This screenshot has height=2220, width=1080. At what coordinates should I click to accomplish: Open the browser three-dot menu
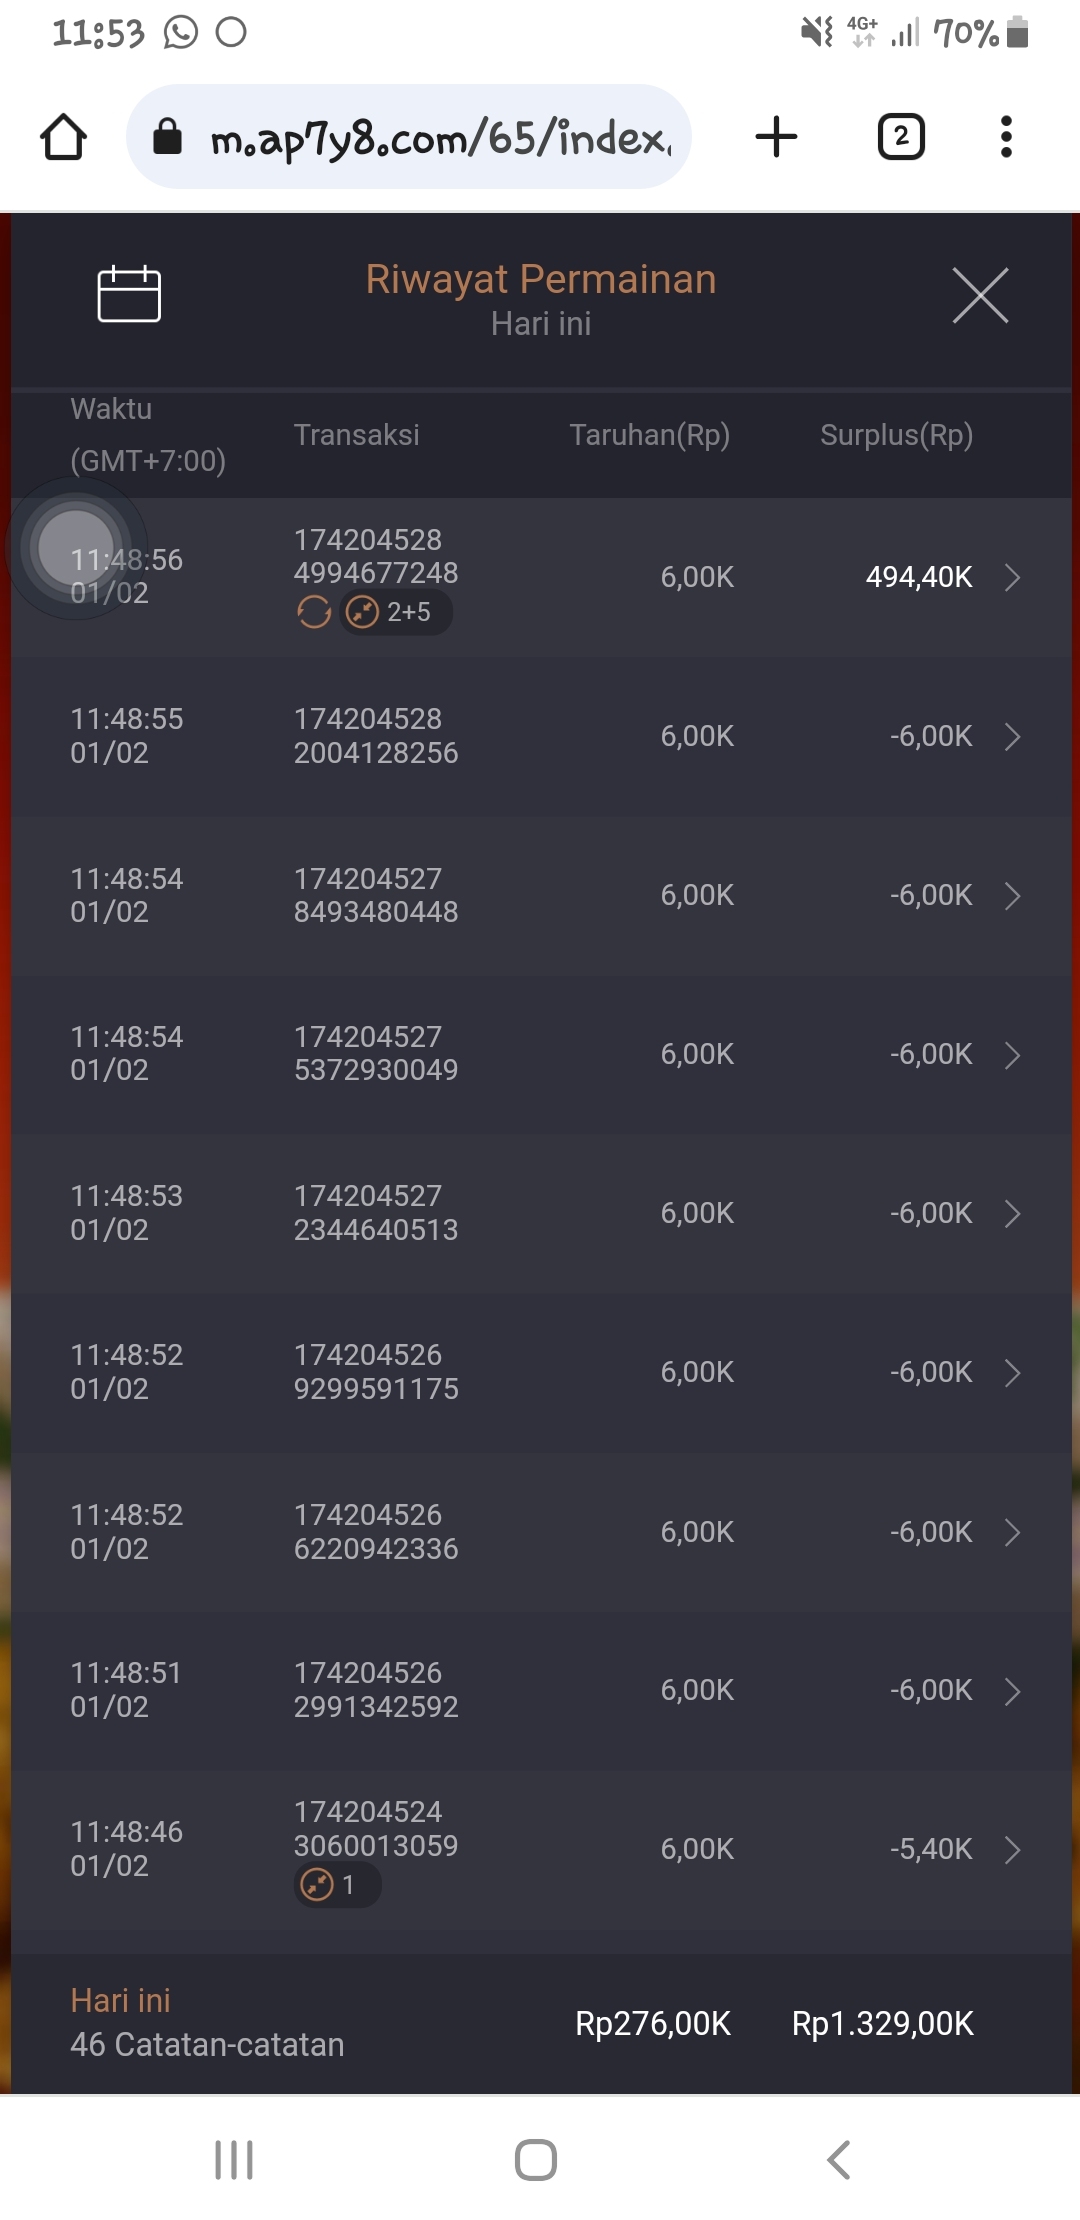pos(1006,137)
